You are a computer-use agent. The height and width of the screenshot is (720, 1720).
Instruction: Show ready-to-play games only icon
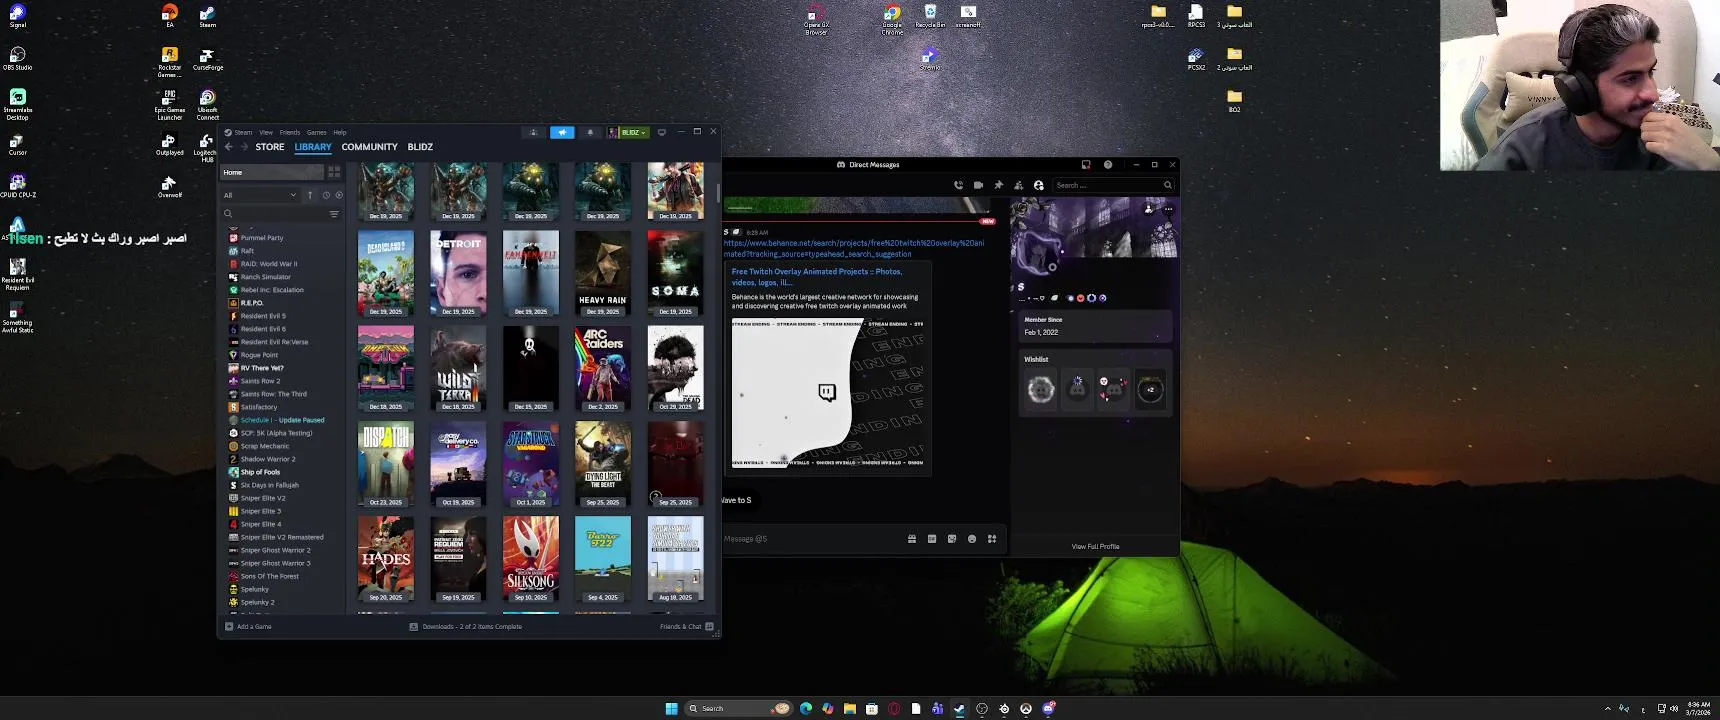[339, 195]
